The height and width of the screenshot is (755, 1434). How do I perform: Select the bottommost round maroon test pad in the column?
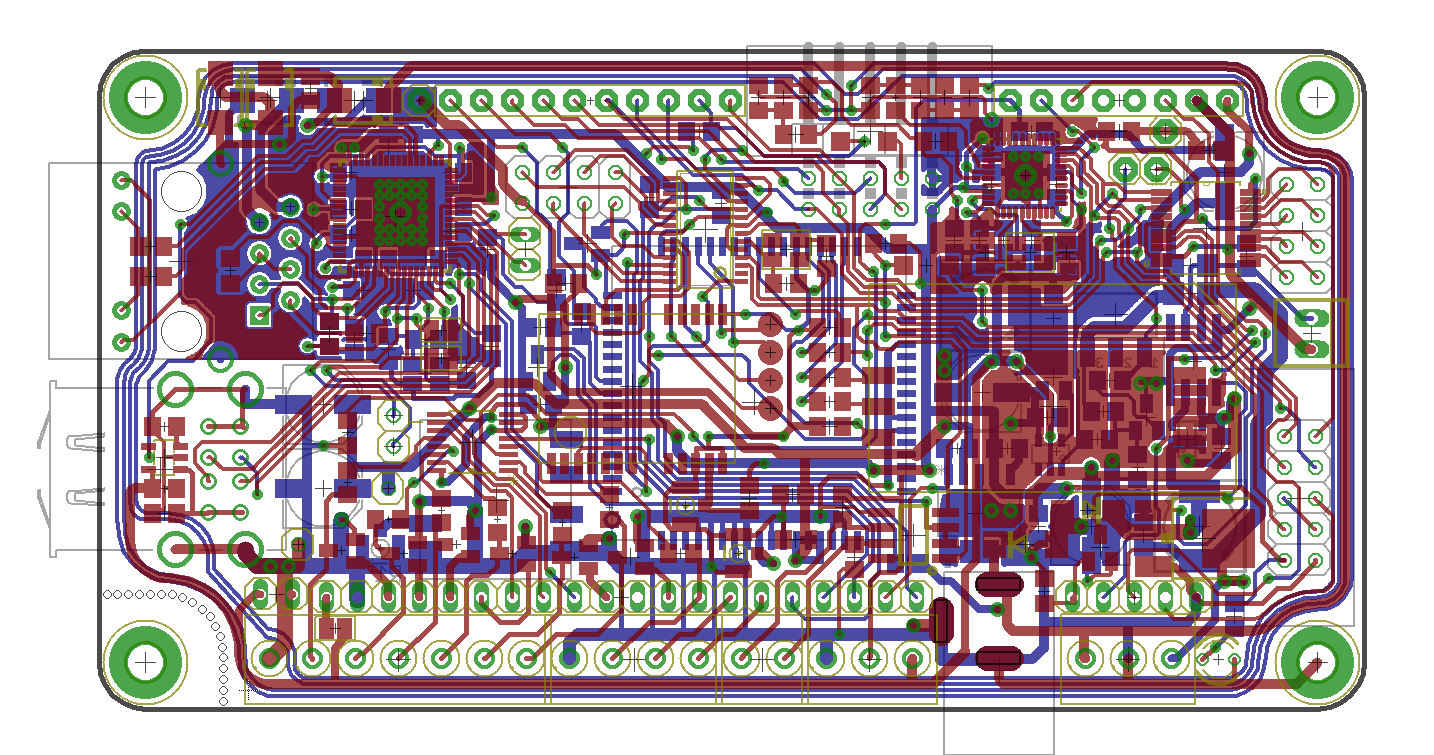pos(770,408)
